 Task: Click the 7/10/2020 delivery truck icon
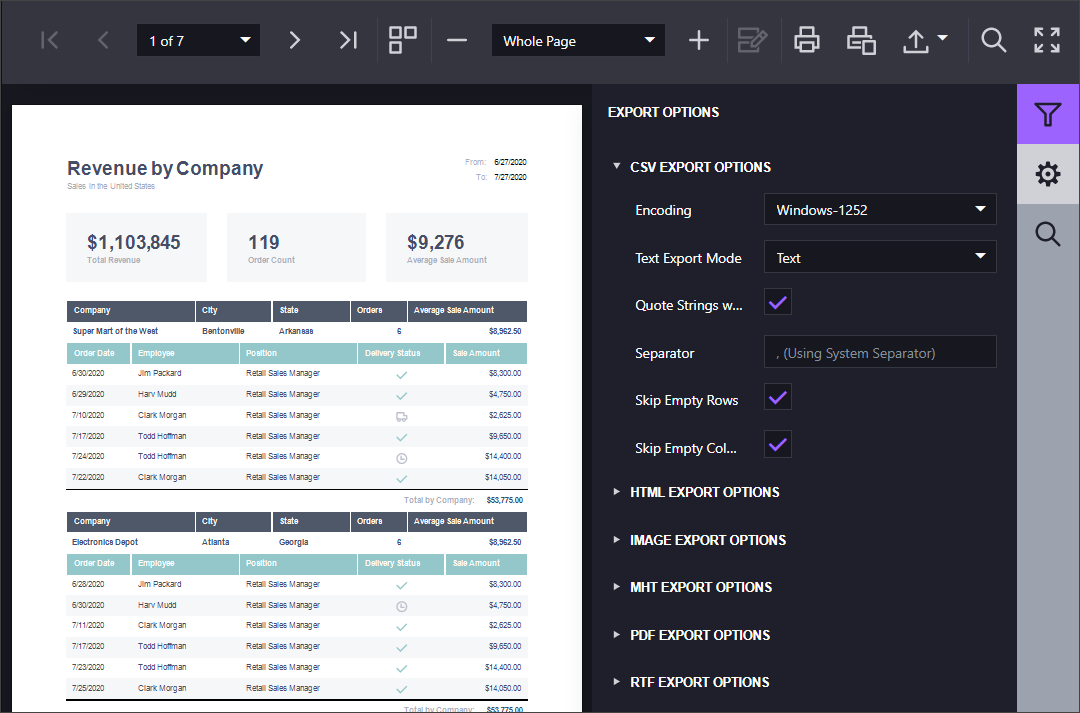[x=402, y=417]
